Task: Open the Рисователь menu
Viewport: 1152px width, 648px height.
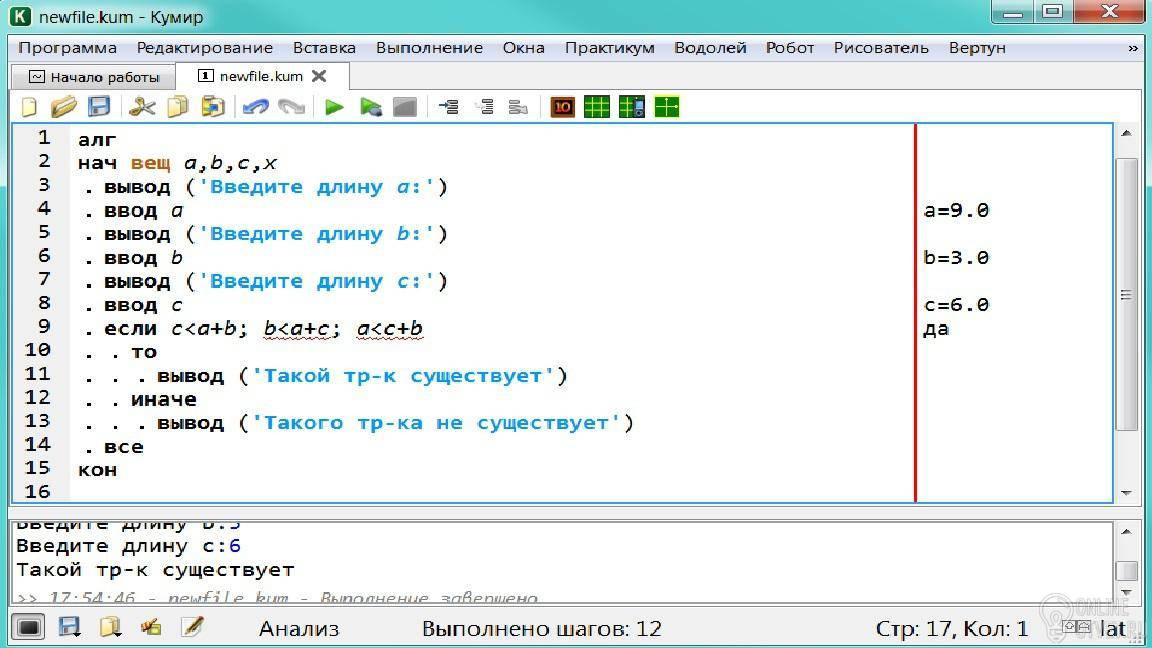Action: pos(882,48)
